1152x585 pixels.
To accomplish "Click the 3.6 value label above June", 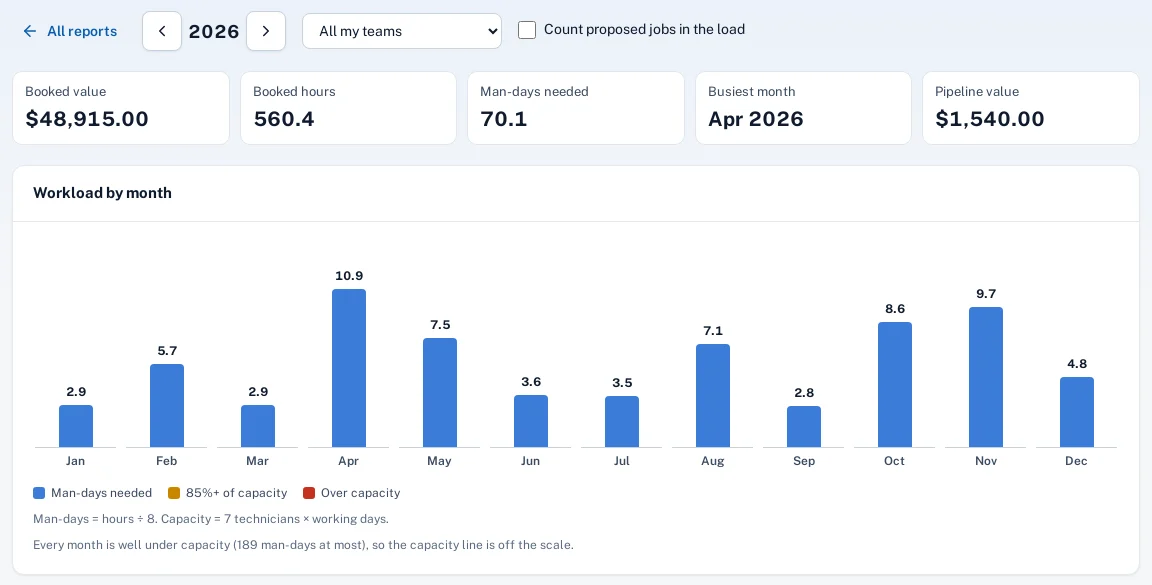I will click(x=531, y=382).
